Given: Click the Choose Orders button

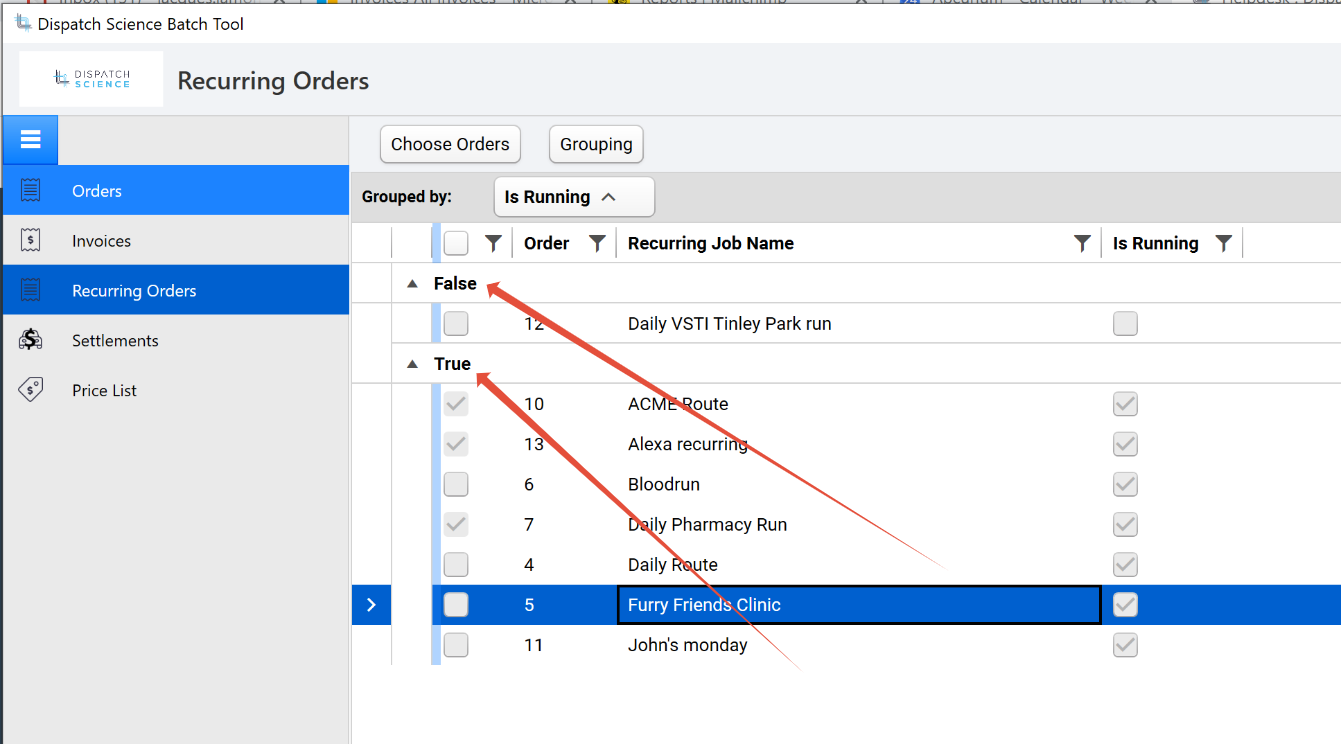Looking at the screenshot, I should click(450, 144).
